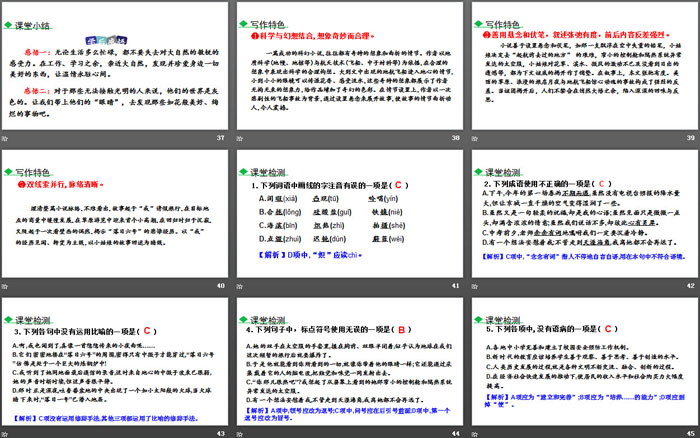Screen dimensions: 700x438
Task: Click the animation star icon under slide 38
Action: coord(240,138)
